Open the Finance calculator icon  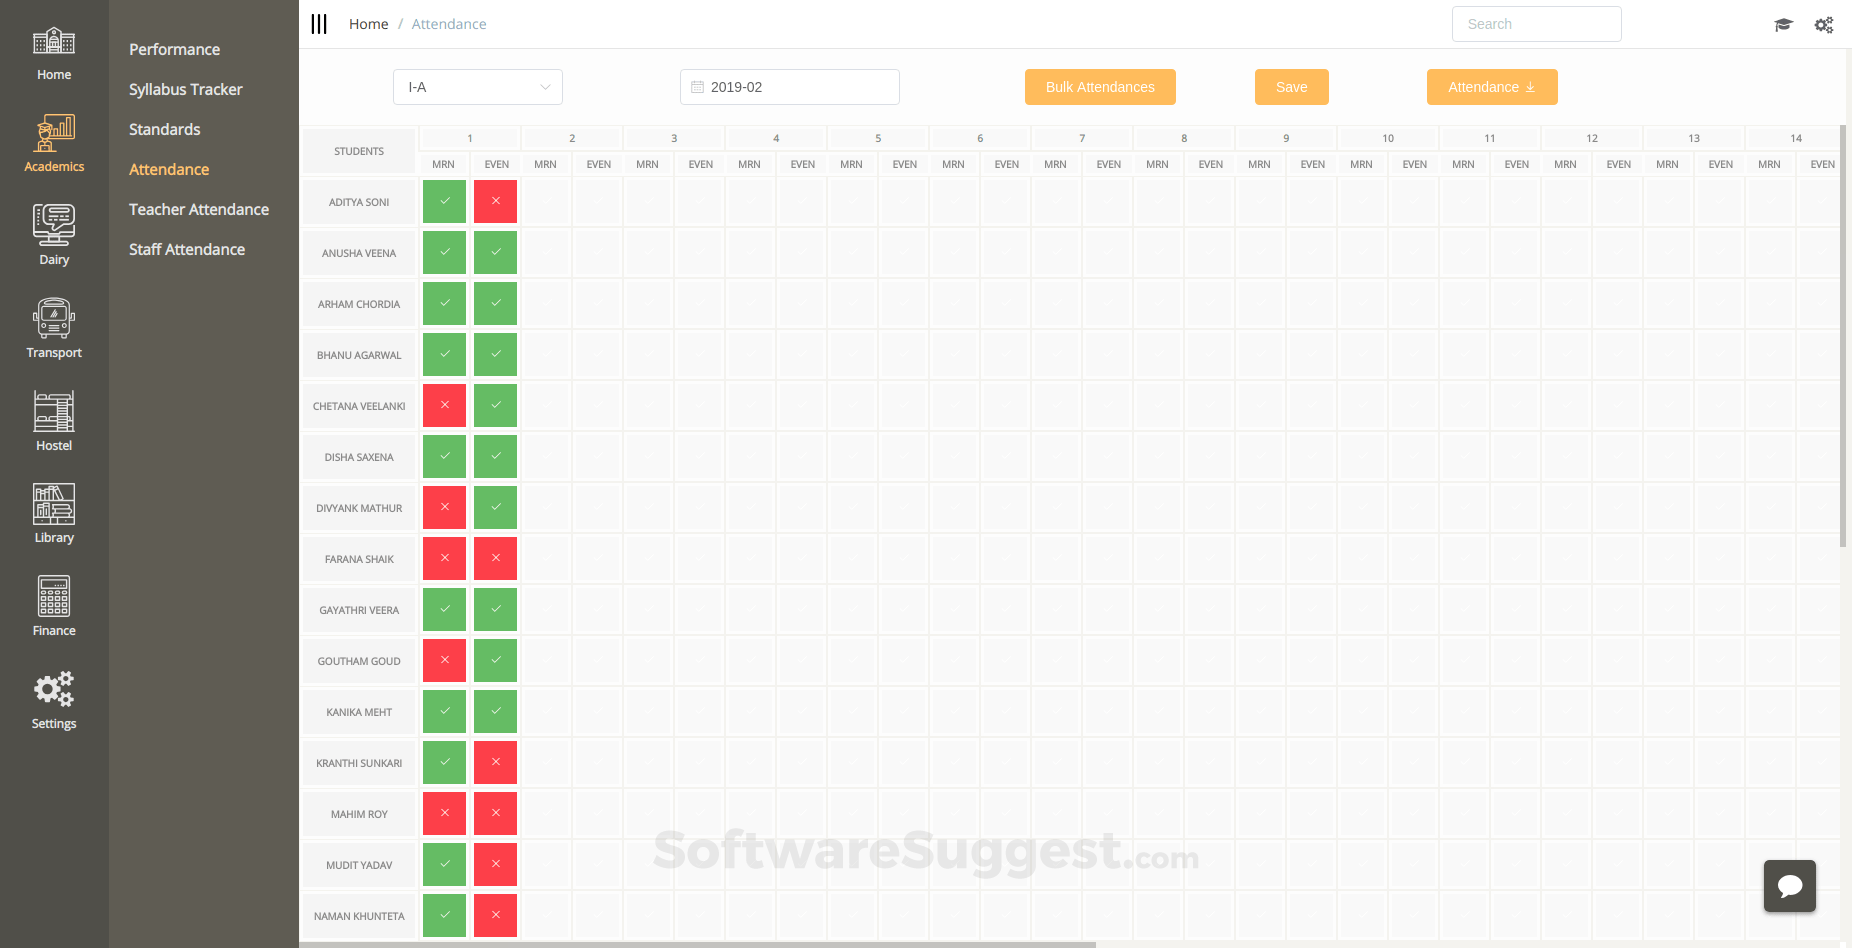click(x=54, y=597)
